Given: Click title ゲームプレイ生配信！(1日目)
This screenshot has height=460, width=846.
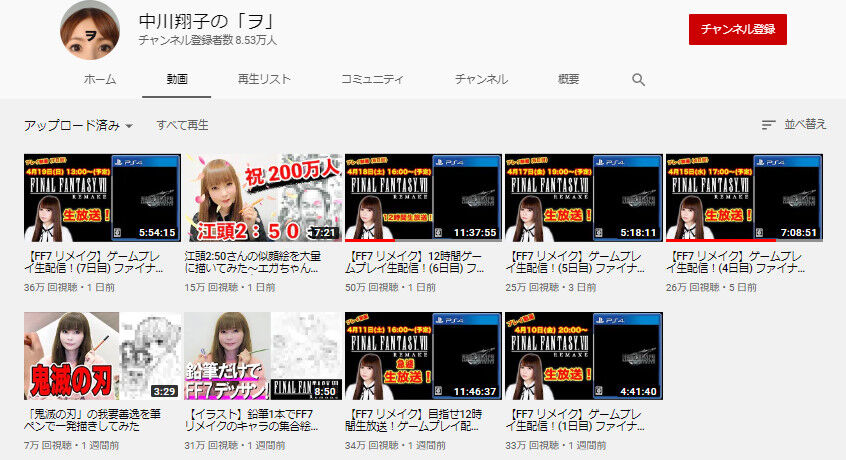Looking at the screenshot, I should click(575, 420).
